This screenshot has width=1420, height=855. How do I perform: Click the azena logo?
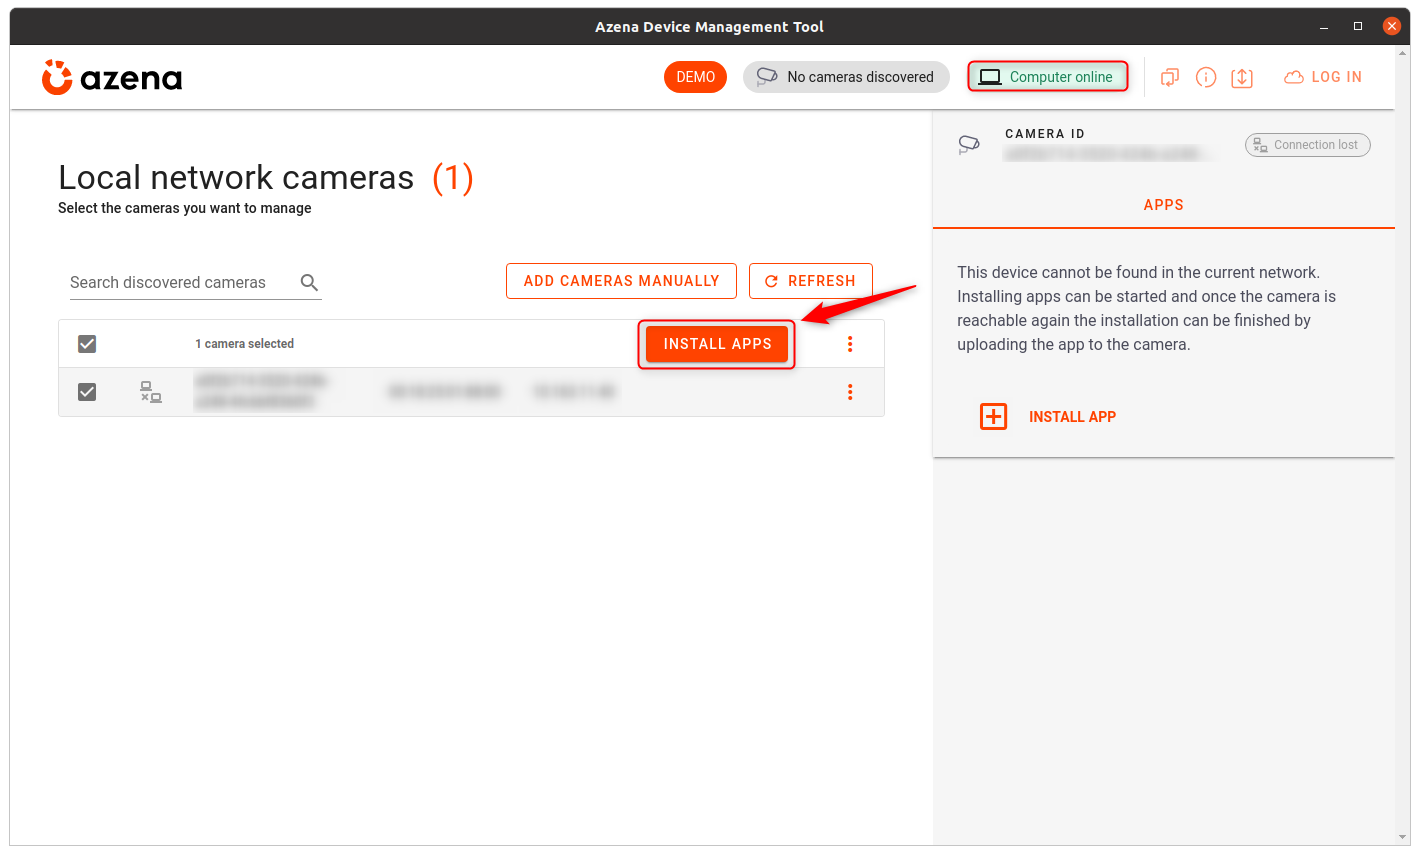pos(112,77)
